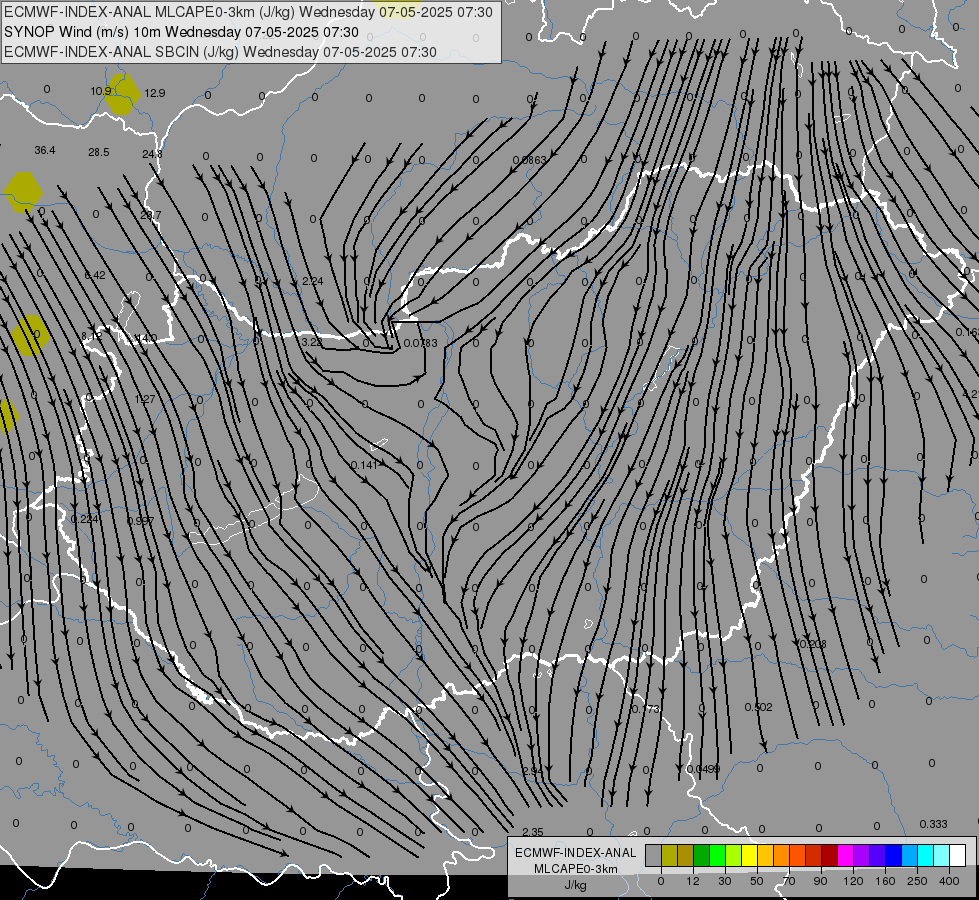The height and width of the screenshot is (900, 979).
Task: Click the grid value 0.173
Action: [x=646, y=709]
